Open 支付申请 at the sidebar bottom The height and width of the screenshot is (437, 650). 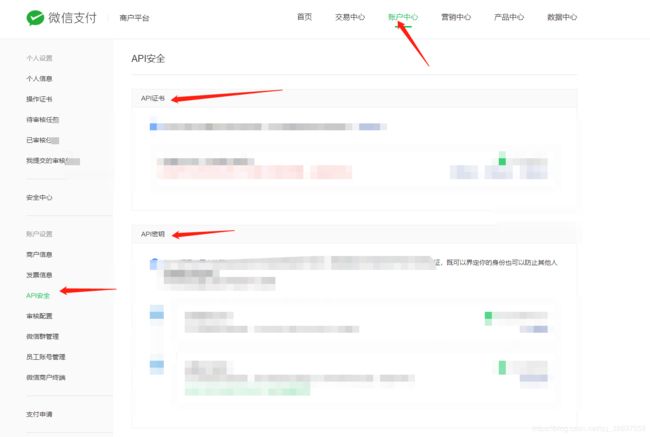tap(39, 414)
